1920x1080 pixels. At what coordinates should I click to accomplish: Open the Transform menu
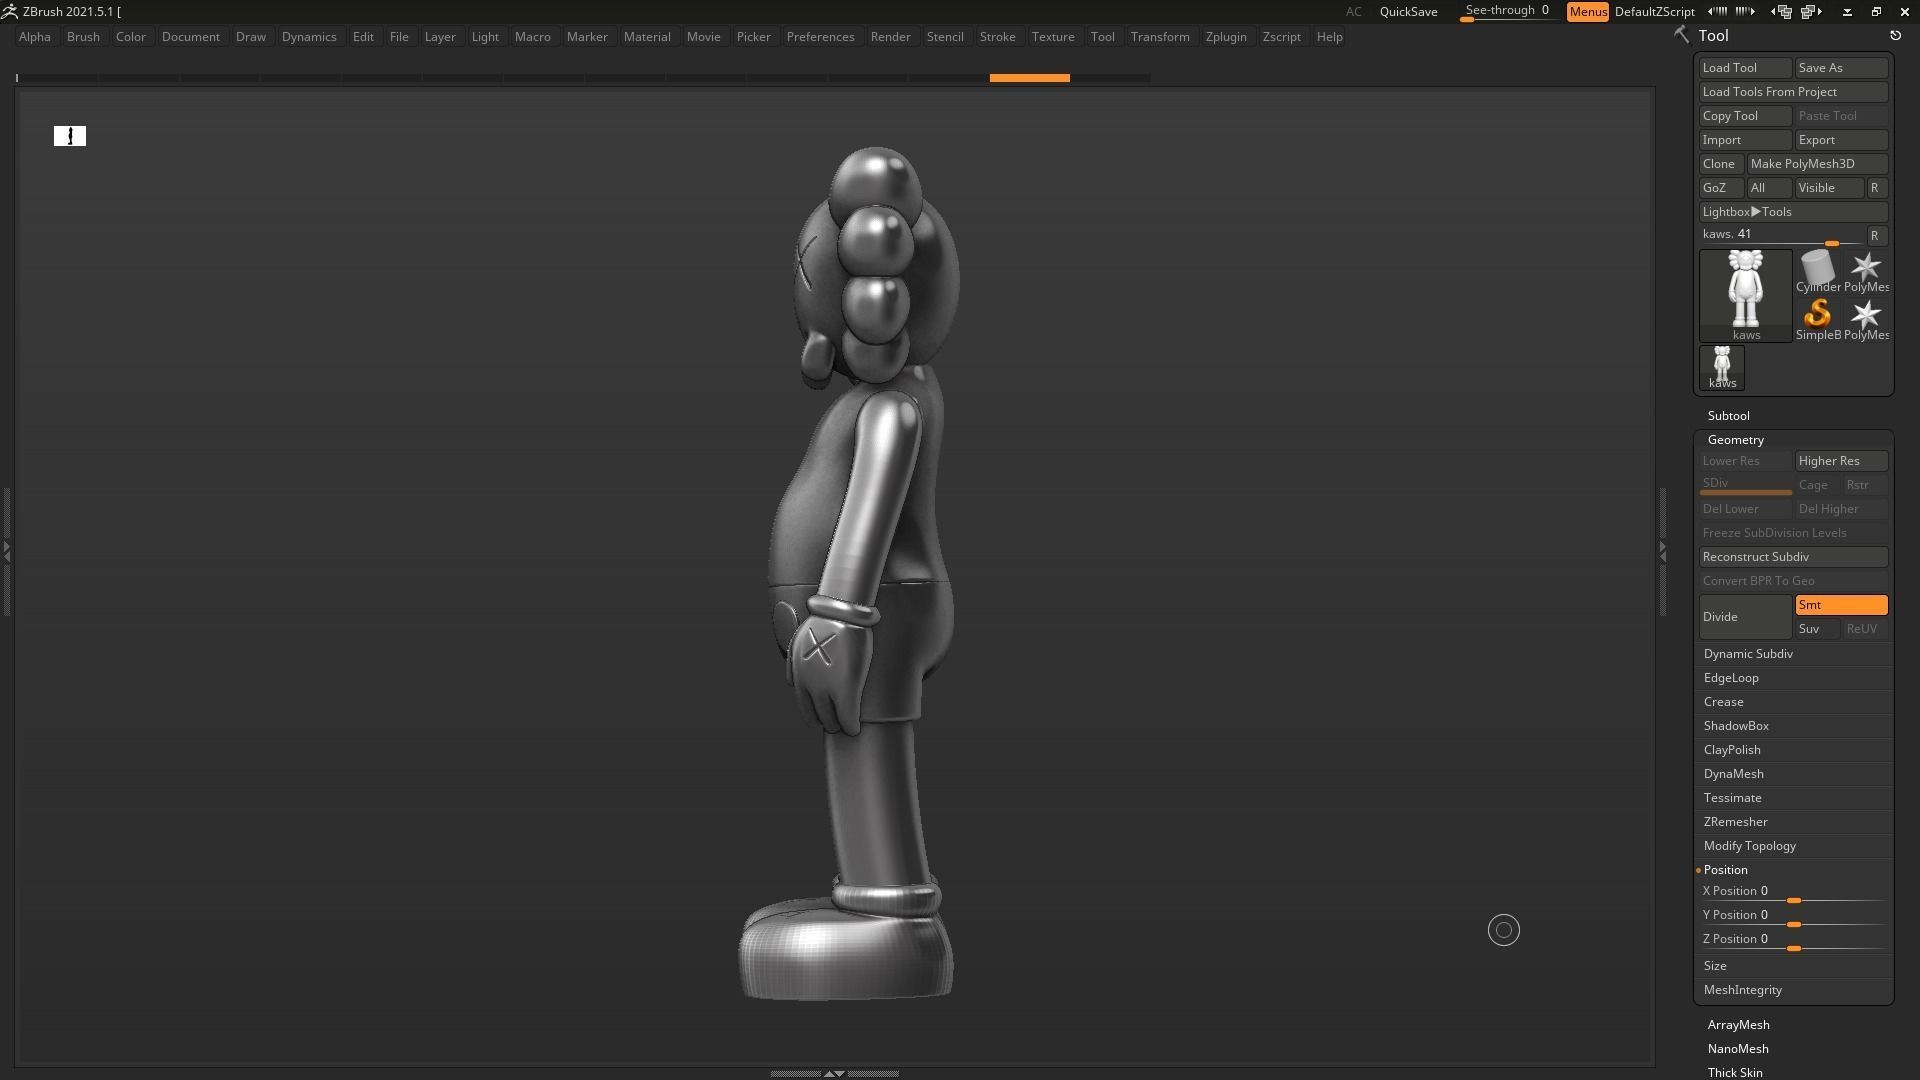[x=1160, y=37]
